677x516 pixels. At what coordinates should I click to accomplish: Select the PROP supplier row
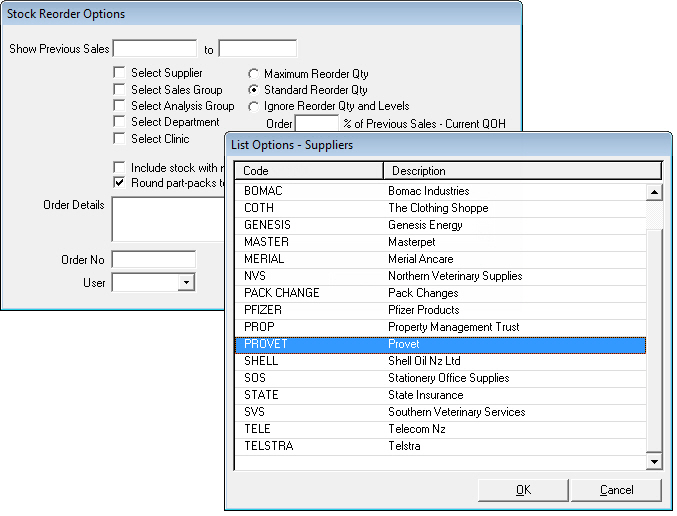[x=440, y=327]
